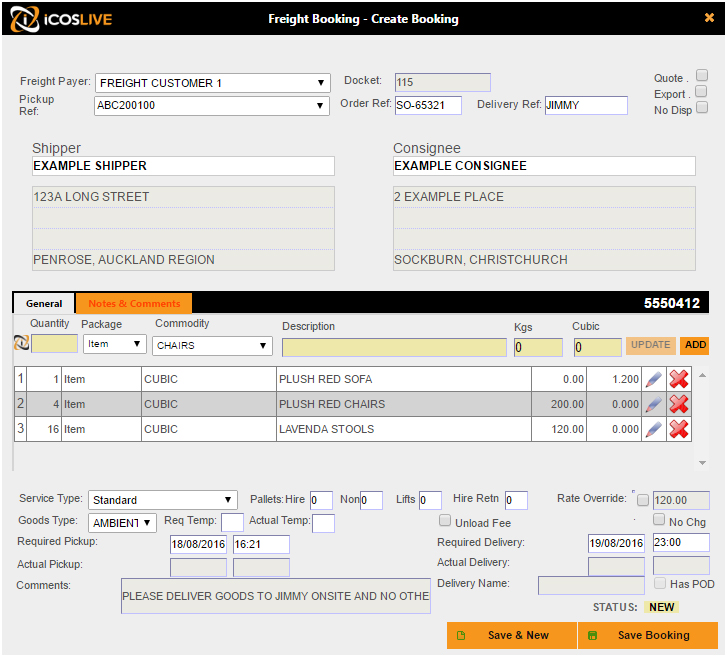Click the Hire Retn field
The height and width of the screenshot is (657, 727).
[x=517, y=500]
